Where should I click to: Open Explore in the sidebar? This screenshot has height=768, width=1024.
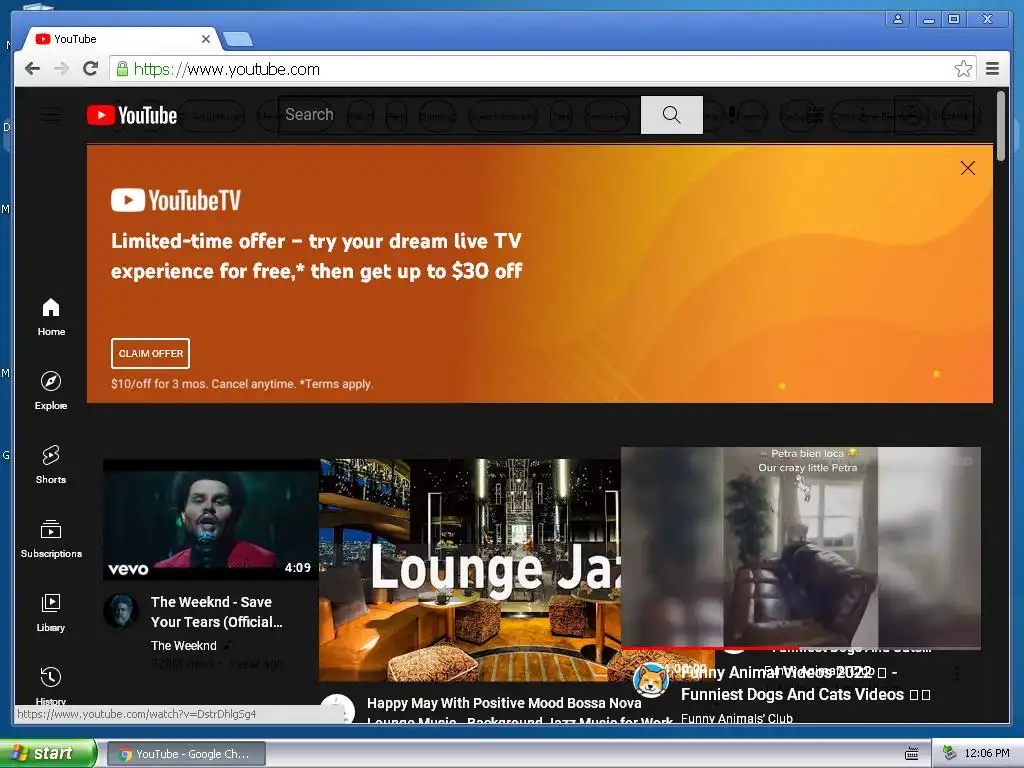(x=51, y=391)
